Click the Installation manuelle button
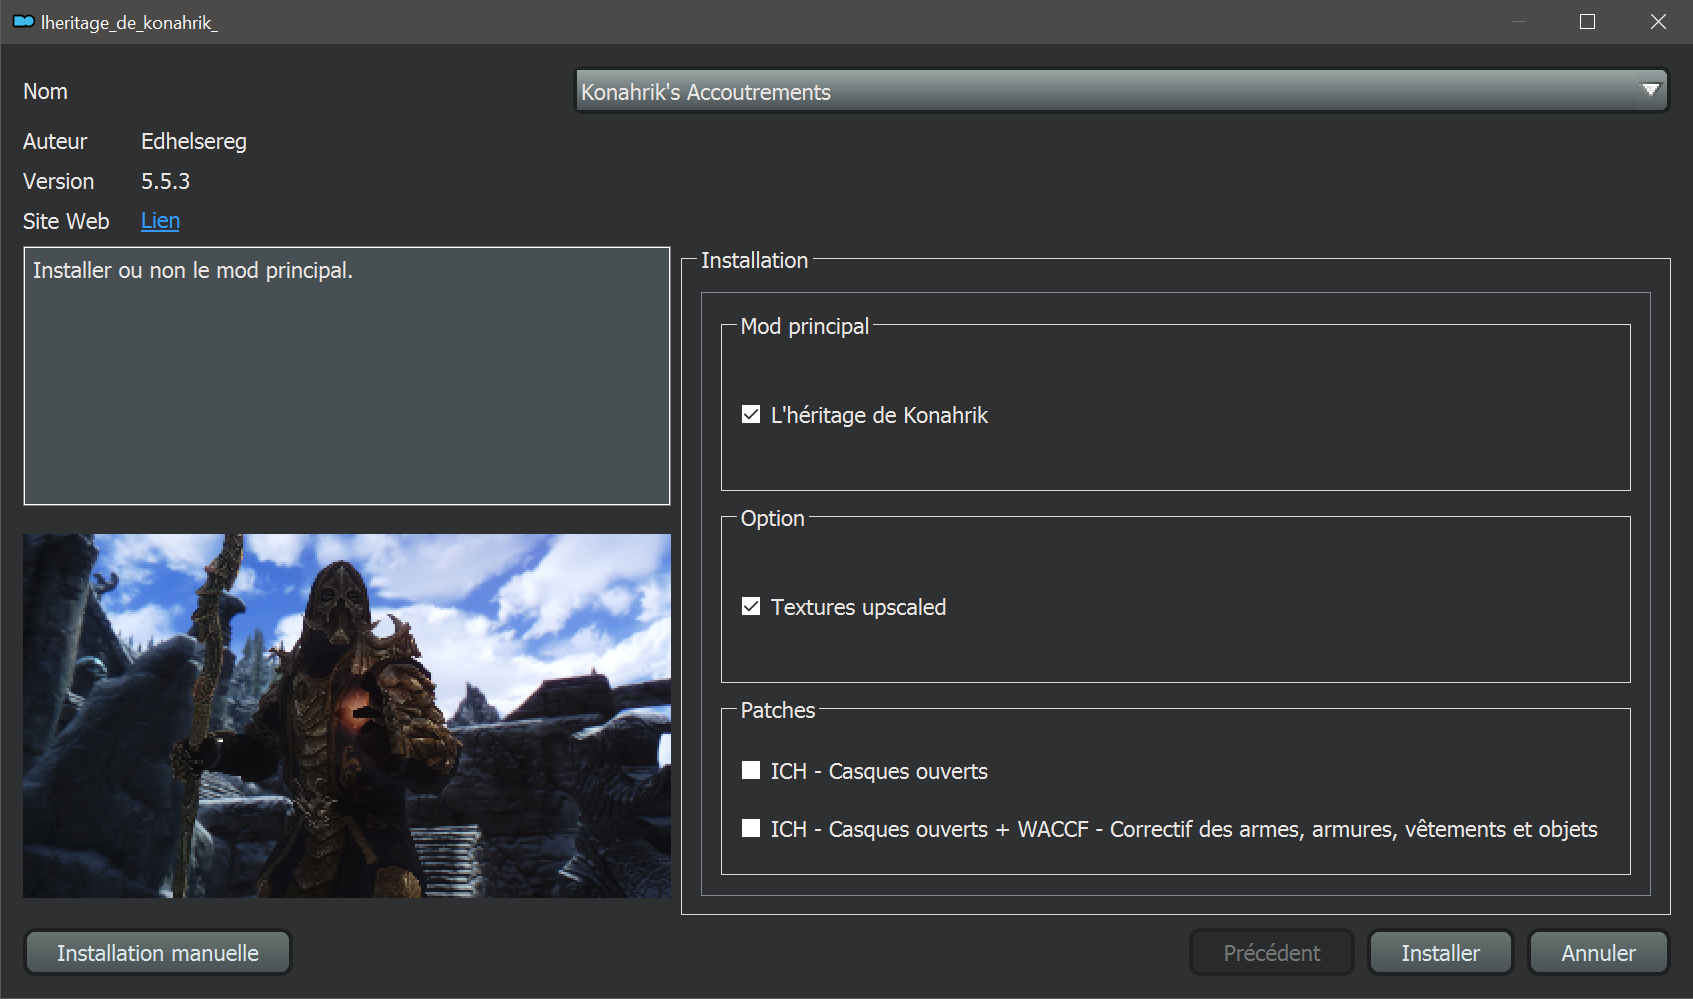This screenshot has height=999, width=1693. [158, 953]
